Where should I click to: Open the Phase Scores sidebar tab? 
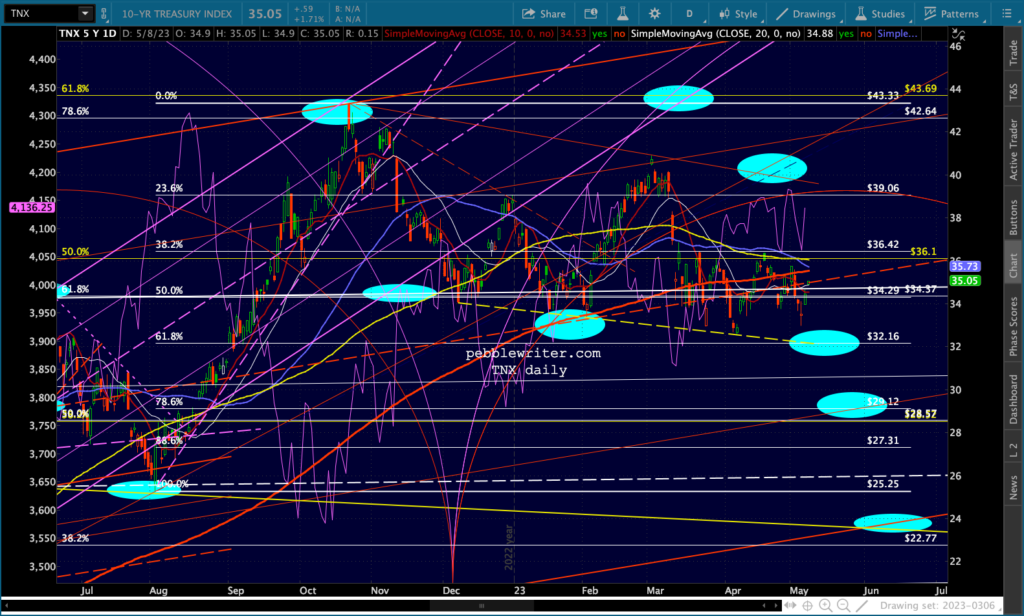point(1013,326)
